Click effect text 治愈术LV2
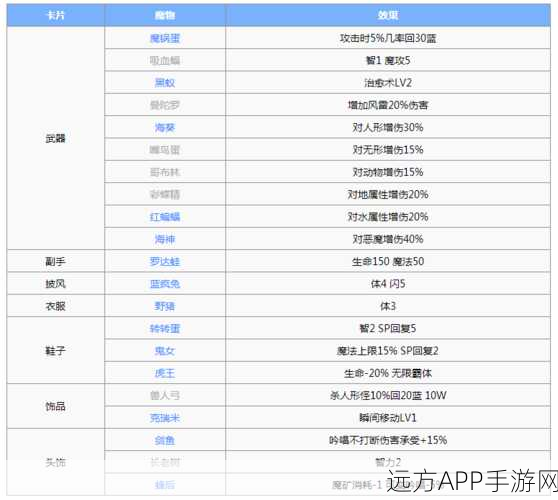This screenshot has height=500, width=558. pyautogui.click(x=388, y=83)
